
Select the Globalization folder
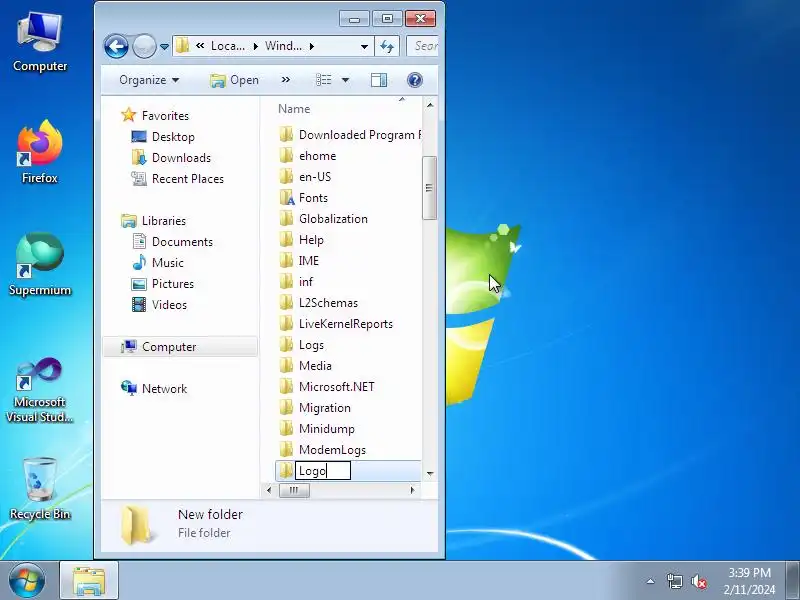click(x=323, y=218)
